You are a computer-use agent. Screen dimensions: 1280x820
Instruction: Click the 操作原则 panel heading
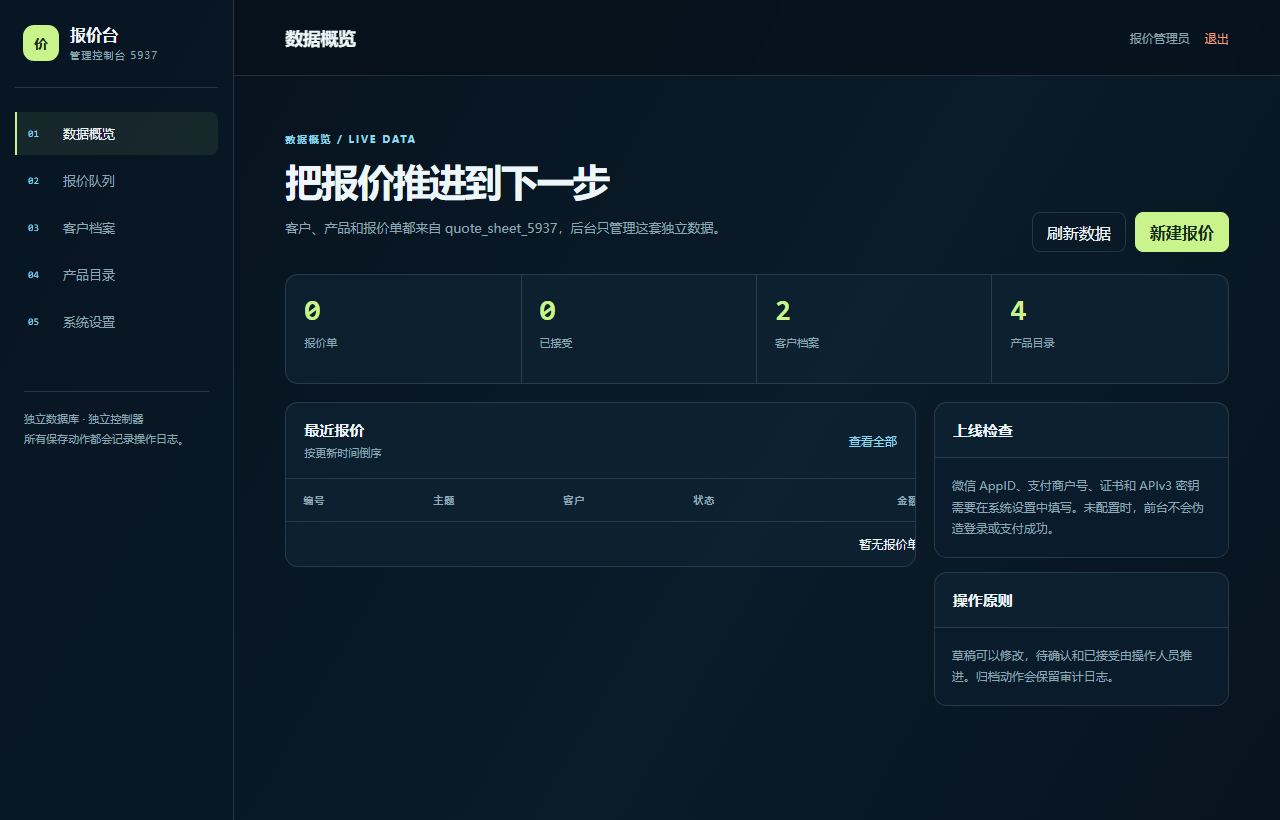click(x=983, y=601)
